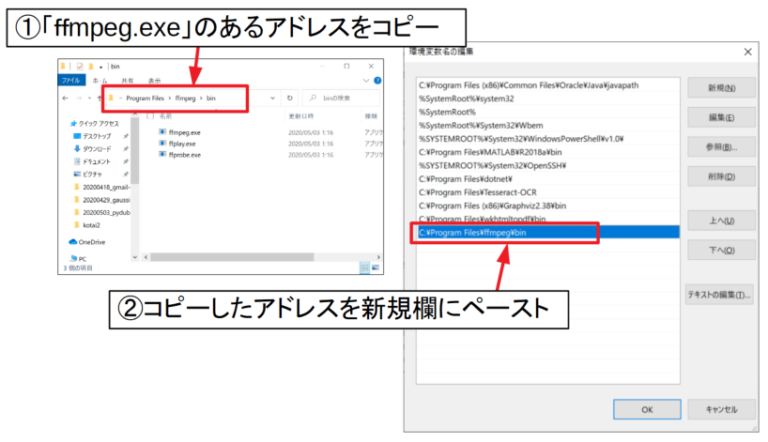Click the refresh icon beside address bar
The height and width of the screenshot is (442, 768).
(x=289, y=98)
